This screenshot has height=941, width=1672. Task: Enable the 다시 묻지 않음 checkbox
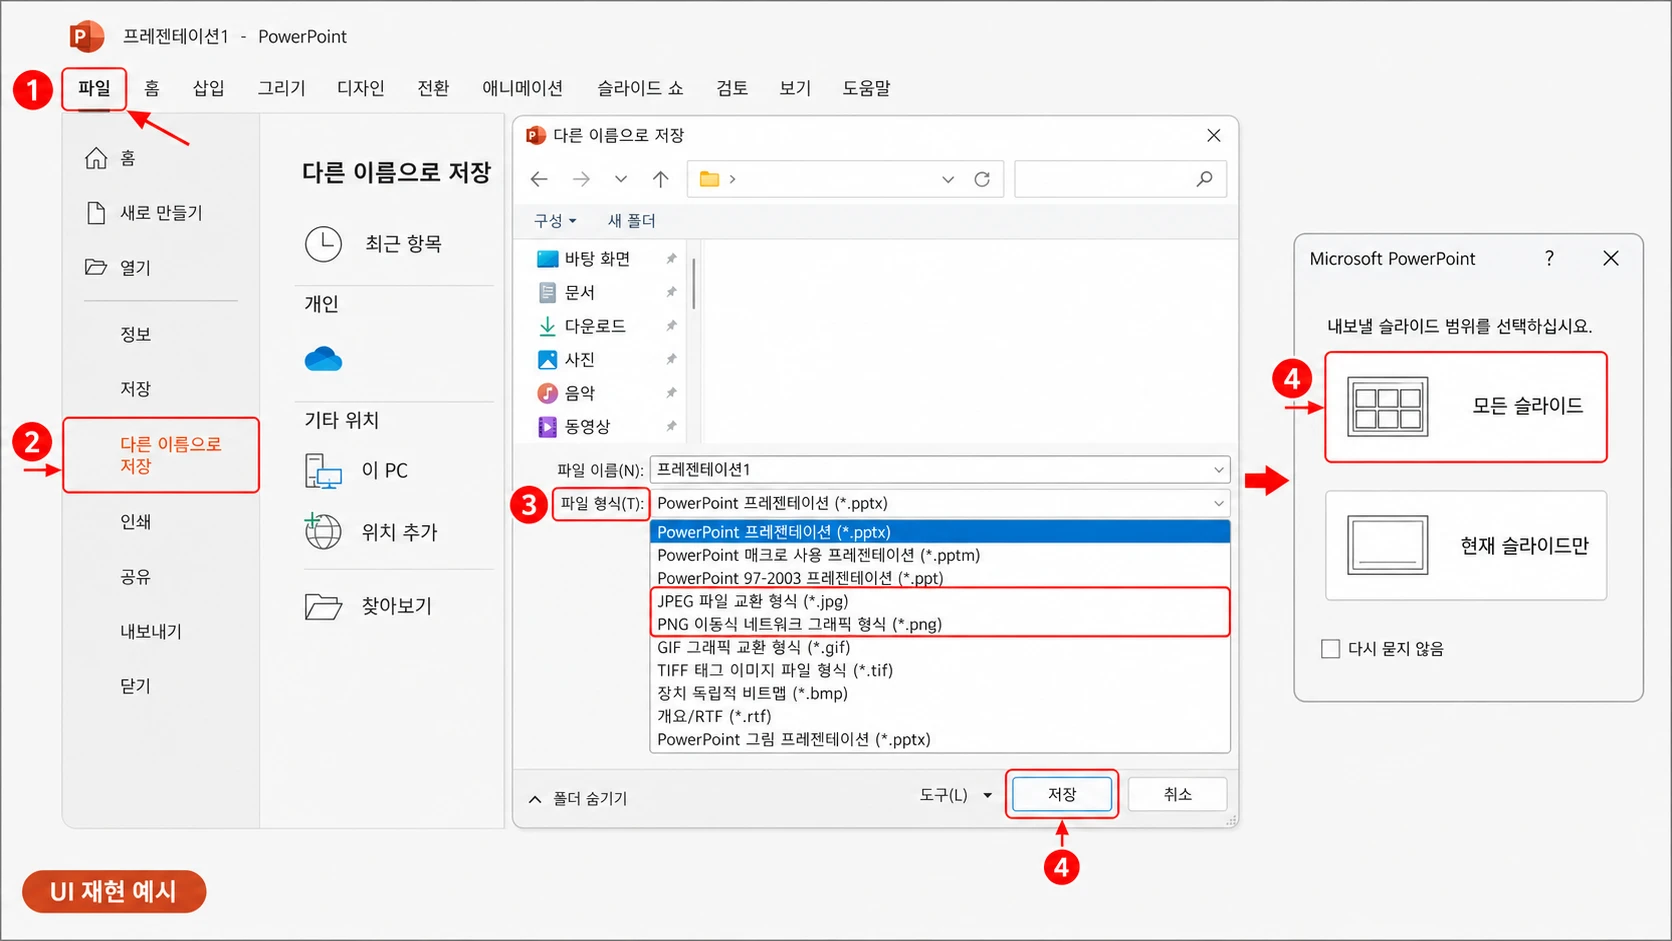pos(1330,649)
